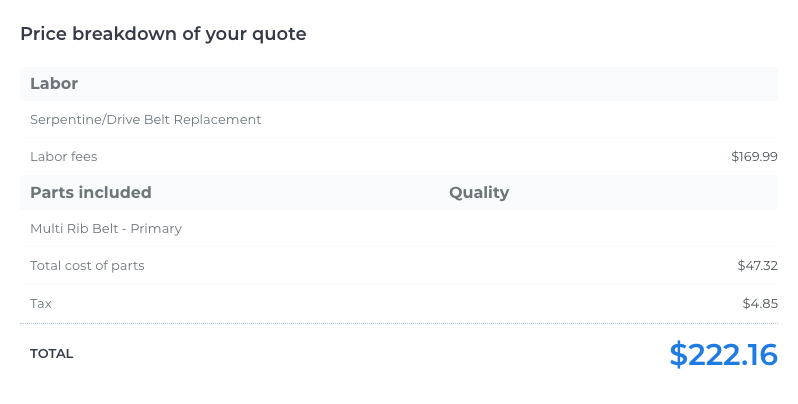Select the word 'parts' in Total cost row
798x404 pixels.
pyautogui.click(x=128, y=267)
